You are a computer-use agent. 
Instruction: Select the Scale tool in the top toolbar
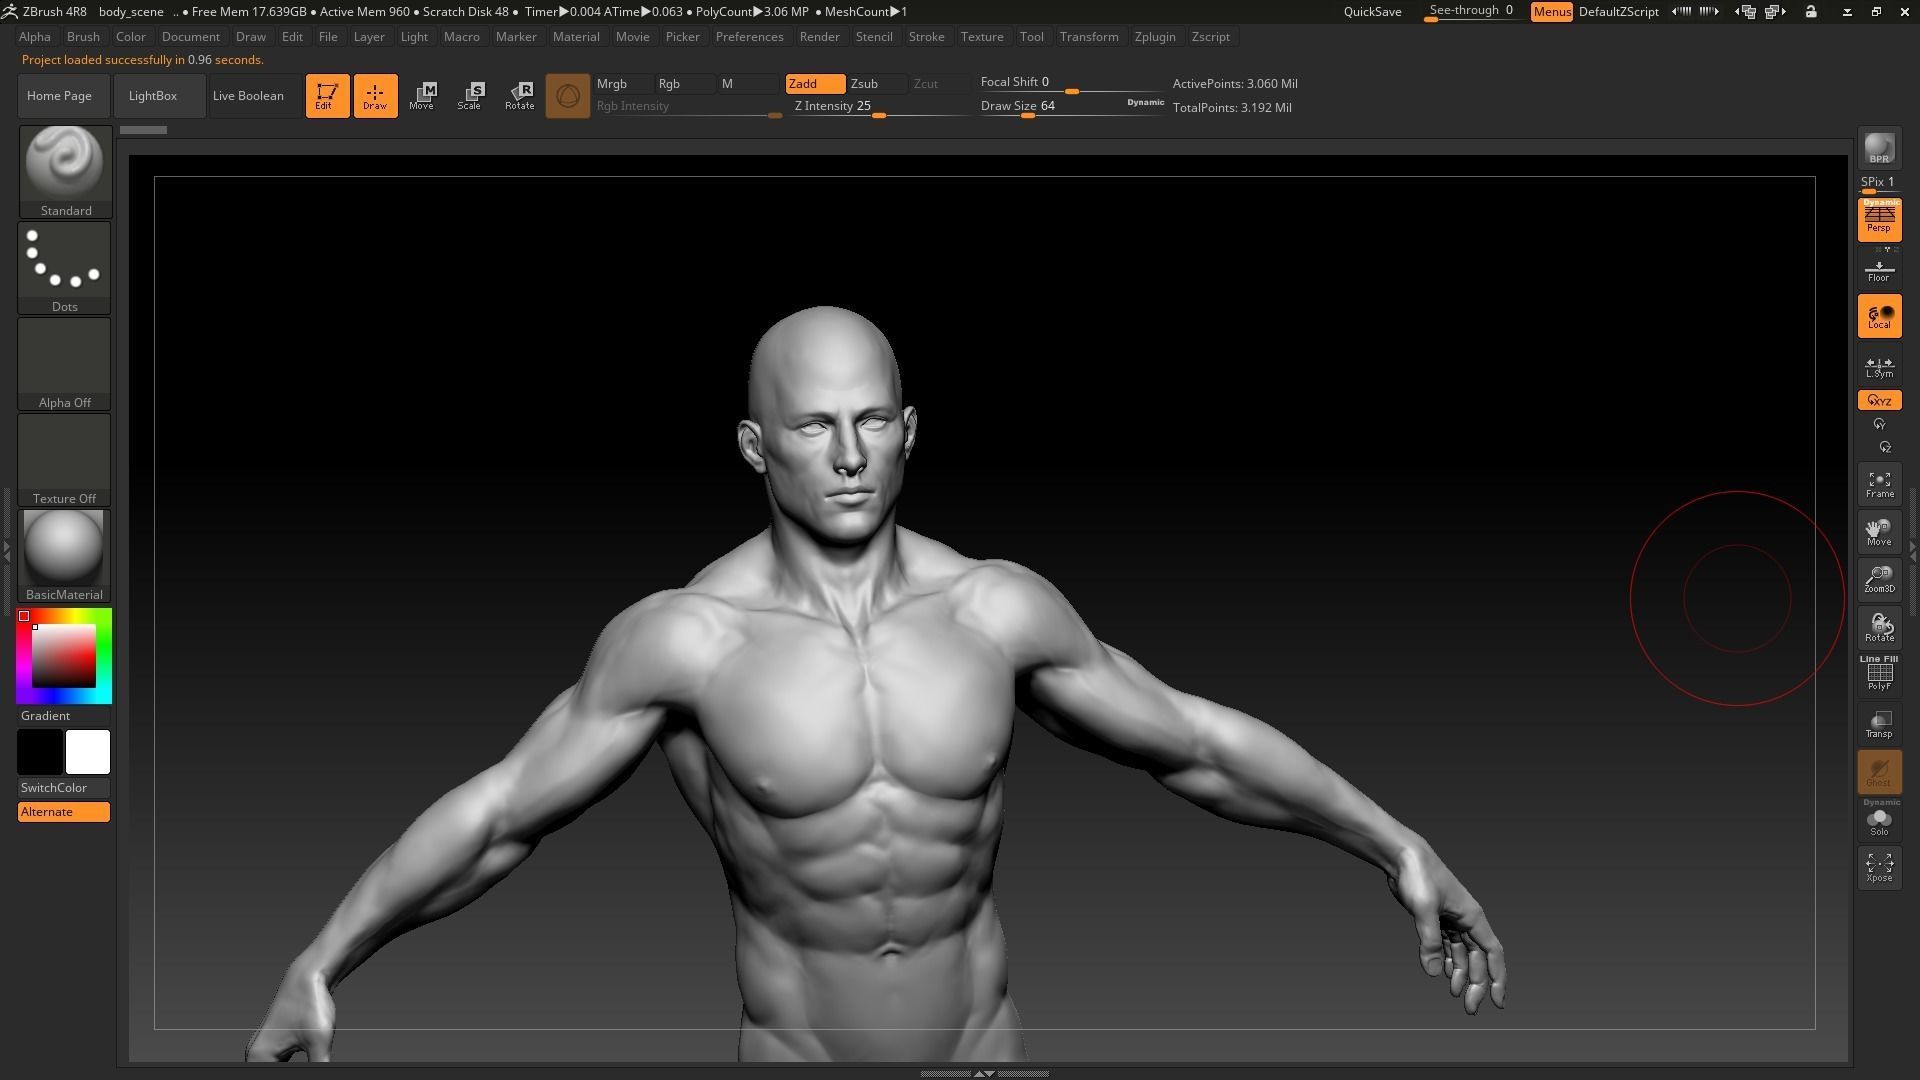[x=469, y=95]
